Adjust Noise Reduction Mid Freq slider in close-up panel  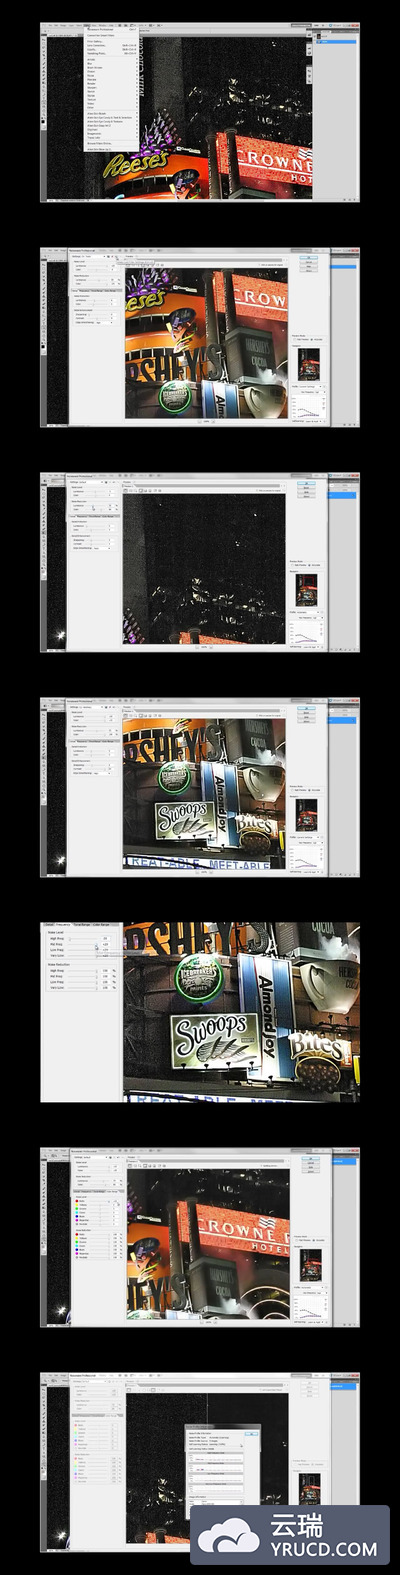pos(83,977)
